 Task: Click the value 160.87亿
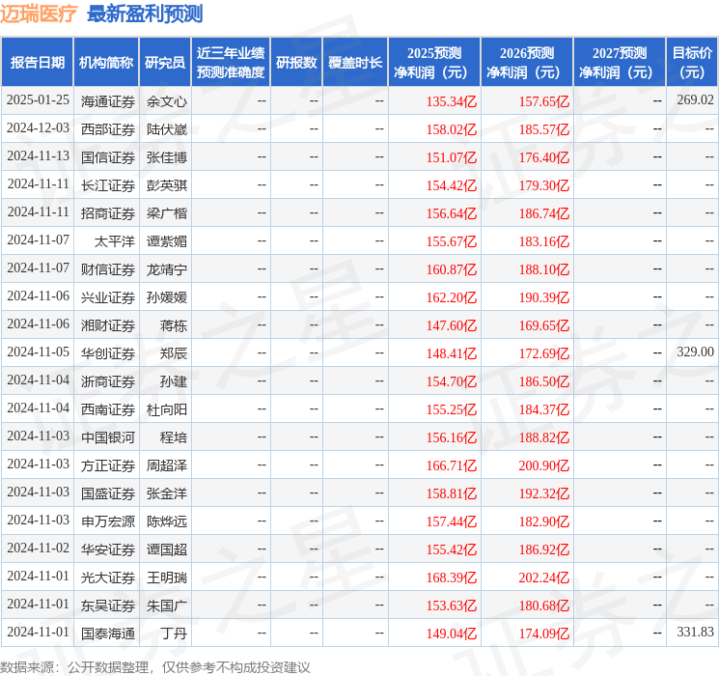(x=452, y=269)
